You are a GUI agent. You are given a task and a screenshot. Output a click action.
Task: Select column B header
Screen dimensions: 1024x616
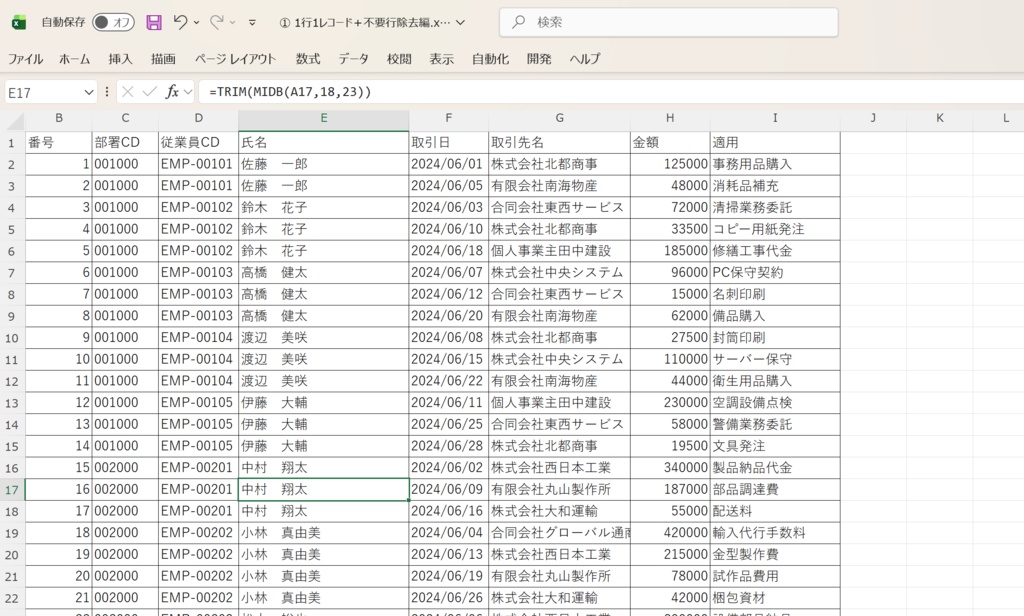pos(59,118)
